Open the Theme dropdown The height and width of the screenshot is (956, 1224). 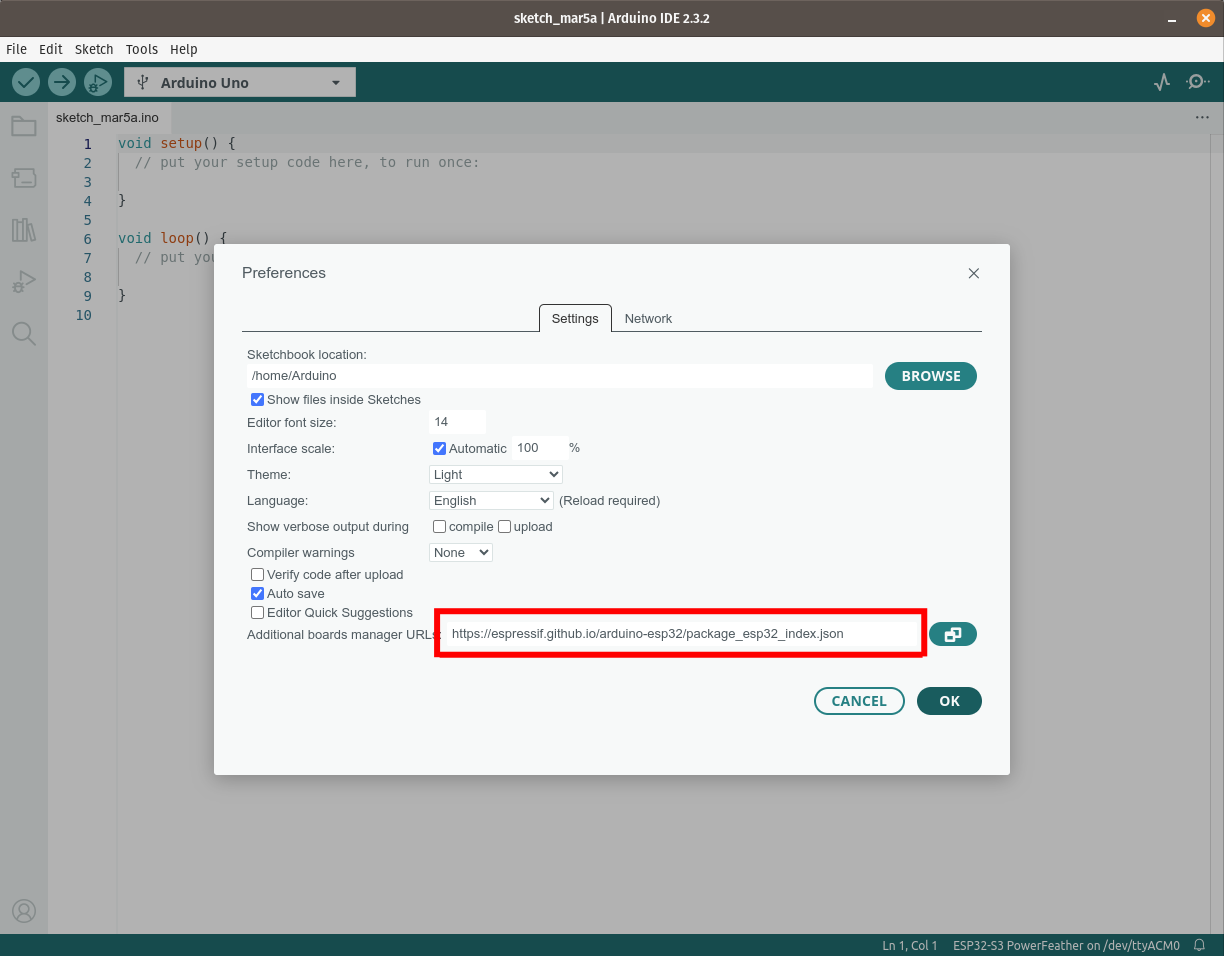(x=495, y=474)
